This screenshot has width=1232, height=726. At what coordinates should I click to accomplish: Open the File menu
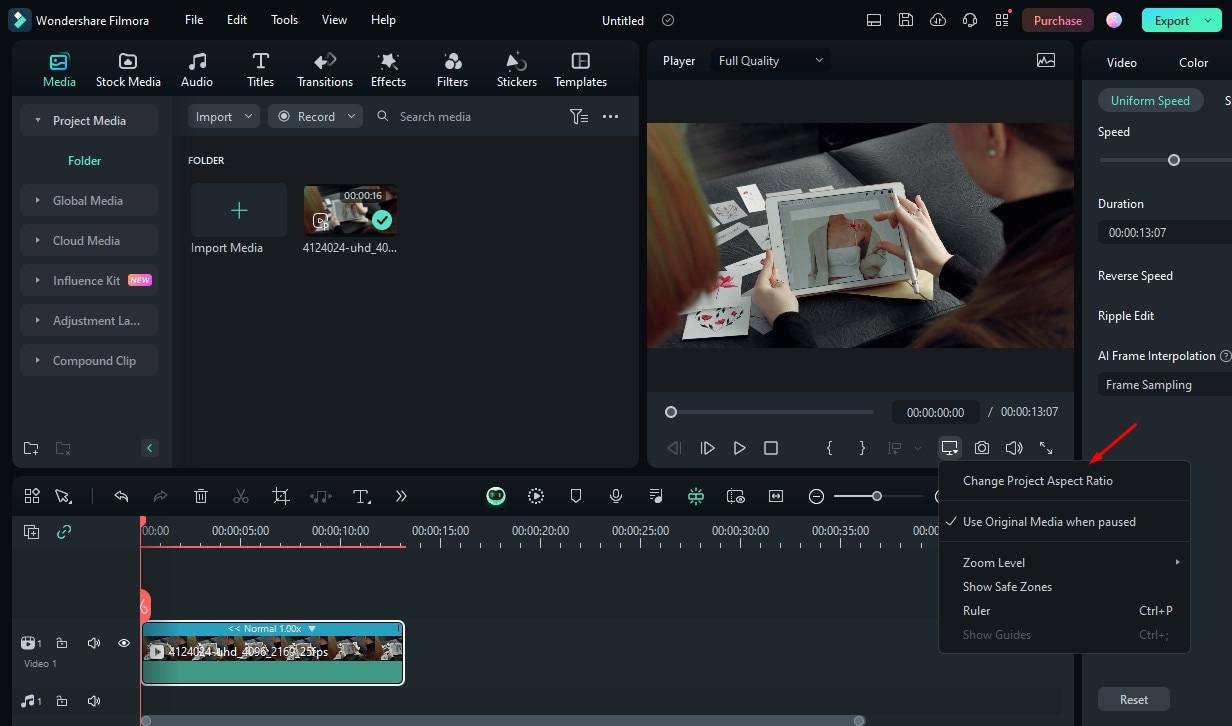194,20
